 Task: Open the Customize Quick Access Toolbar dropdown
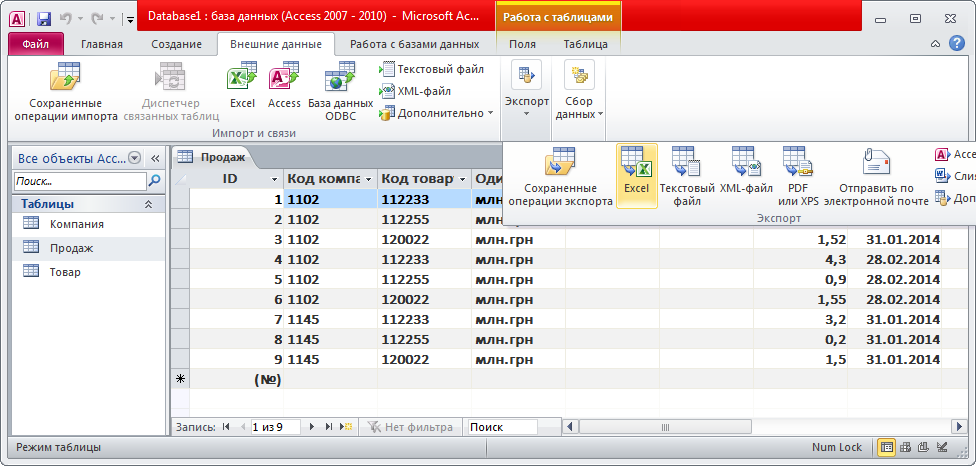[130, 19]
